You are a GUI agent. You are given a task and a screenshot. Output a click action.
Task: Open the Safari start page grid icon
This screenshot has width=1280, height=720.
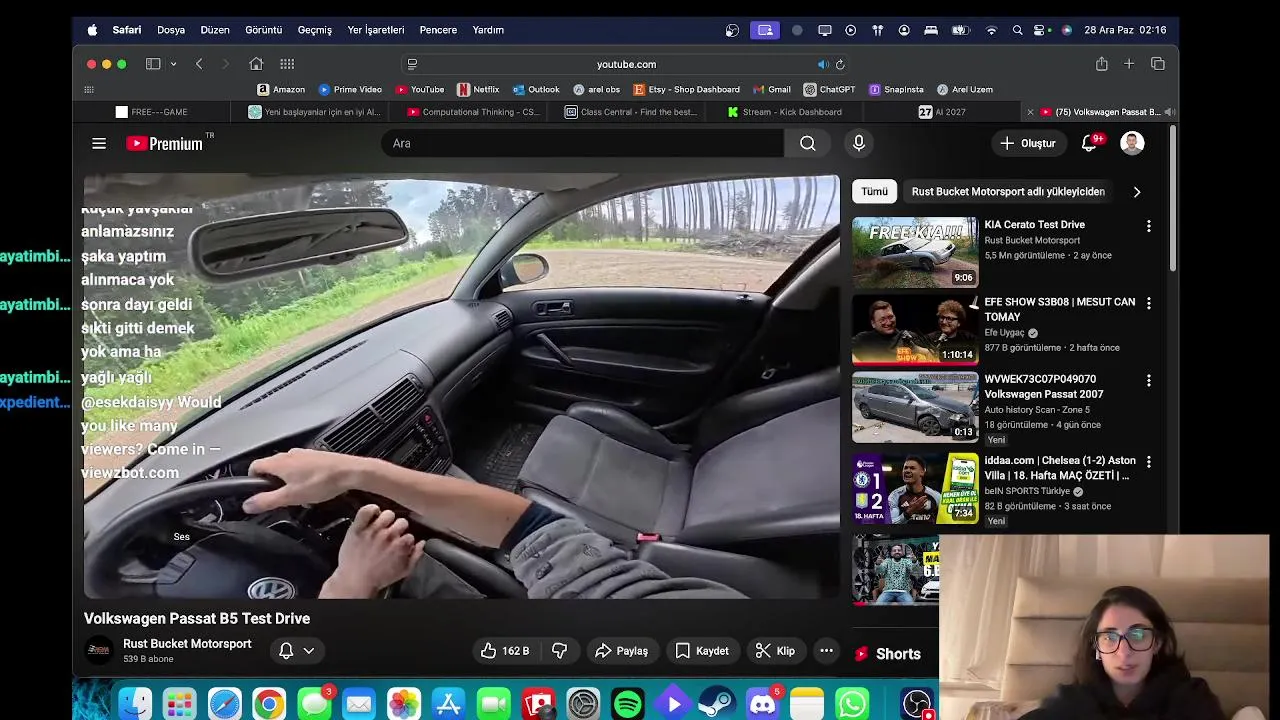(x=287, y=64)
